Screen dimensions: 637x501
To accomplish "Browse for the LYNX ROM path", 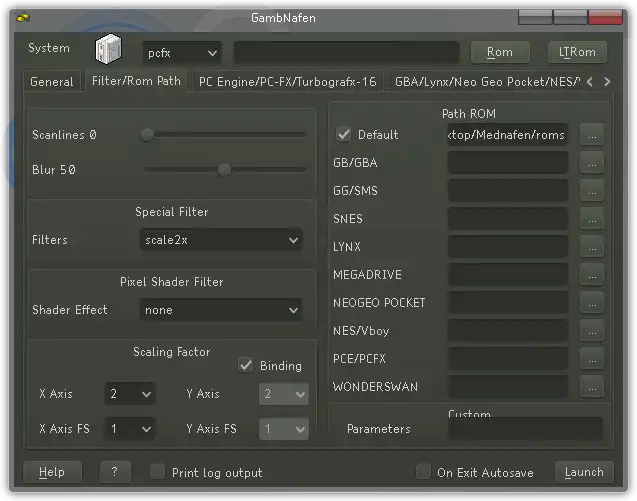I will (x=592, y=247).
